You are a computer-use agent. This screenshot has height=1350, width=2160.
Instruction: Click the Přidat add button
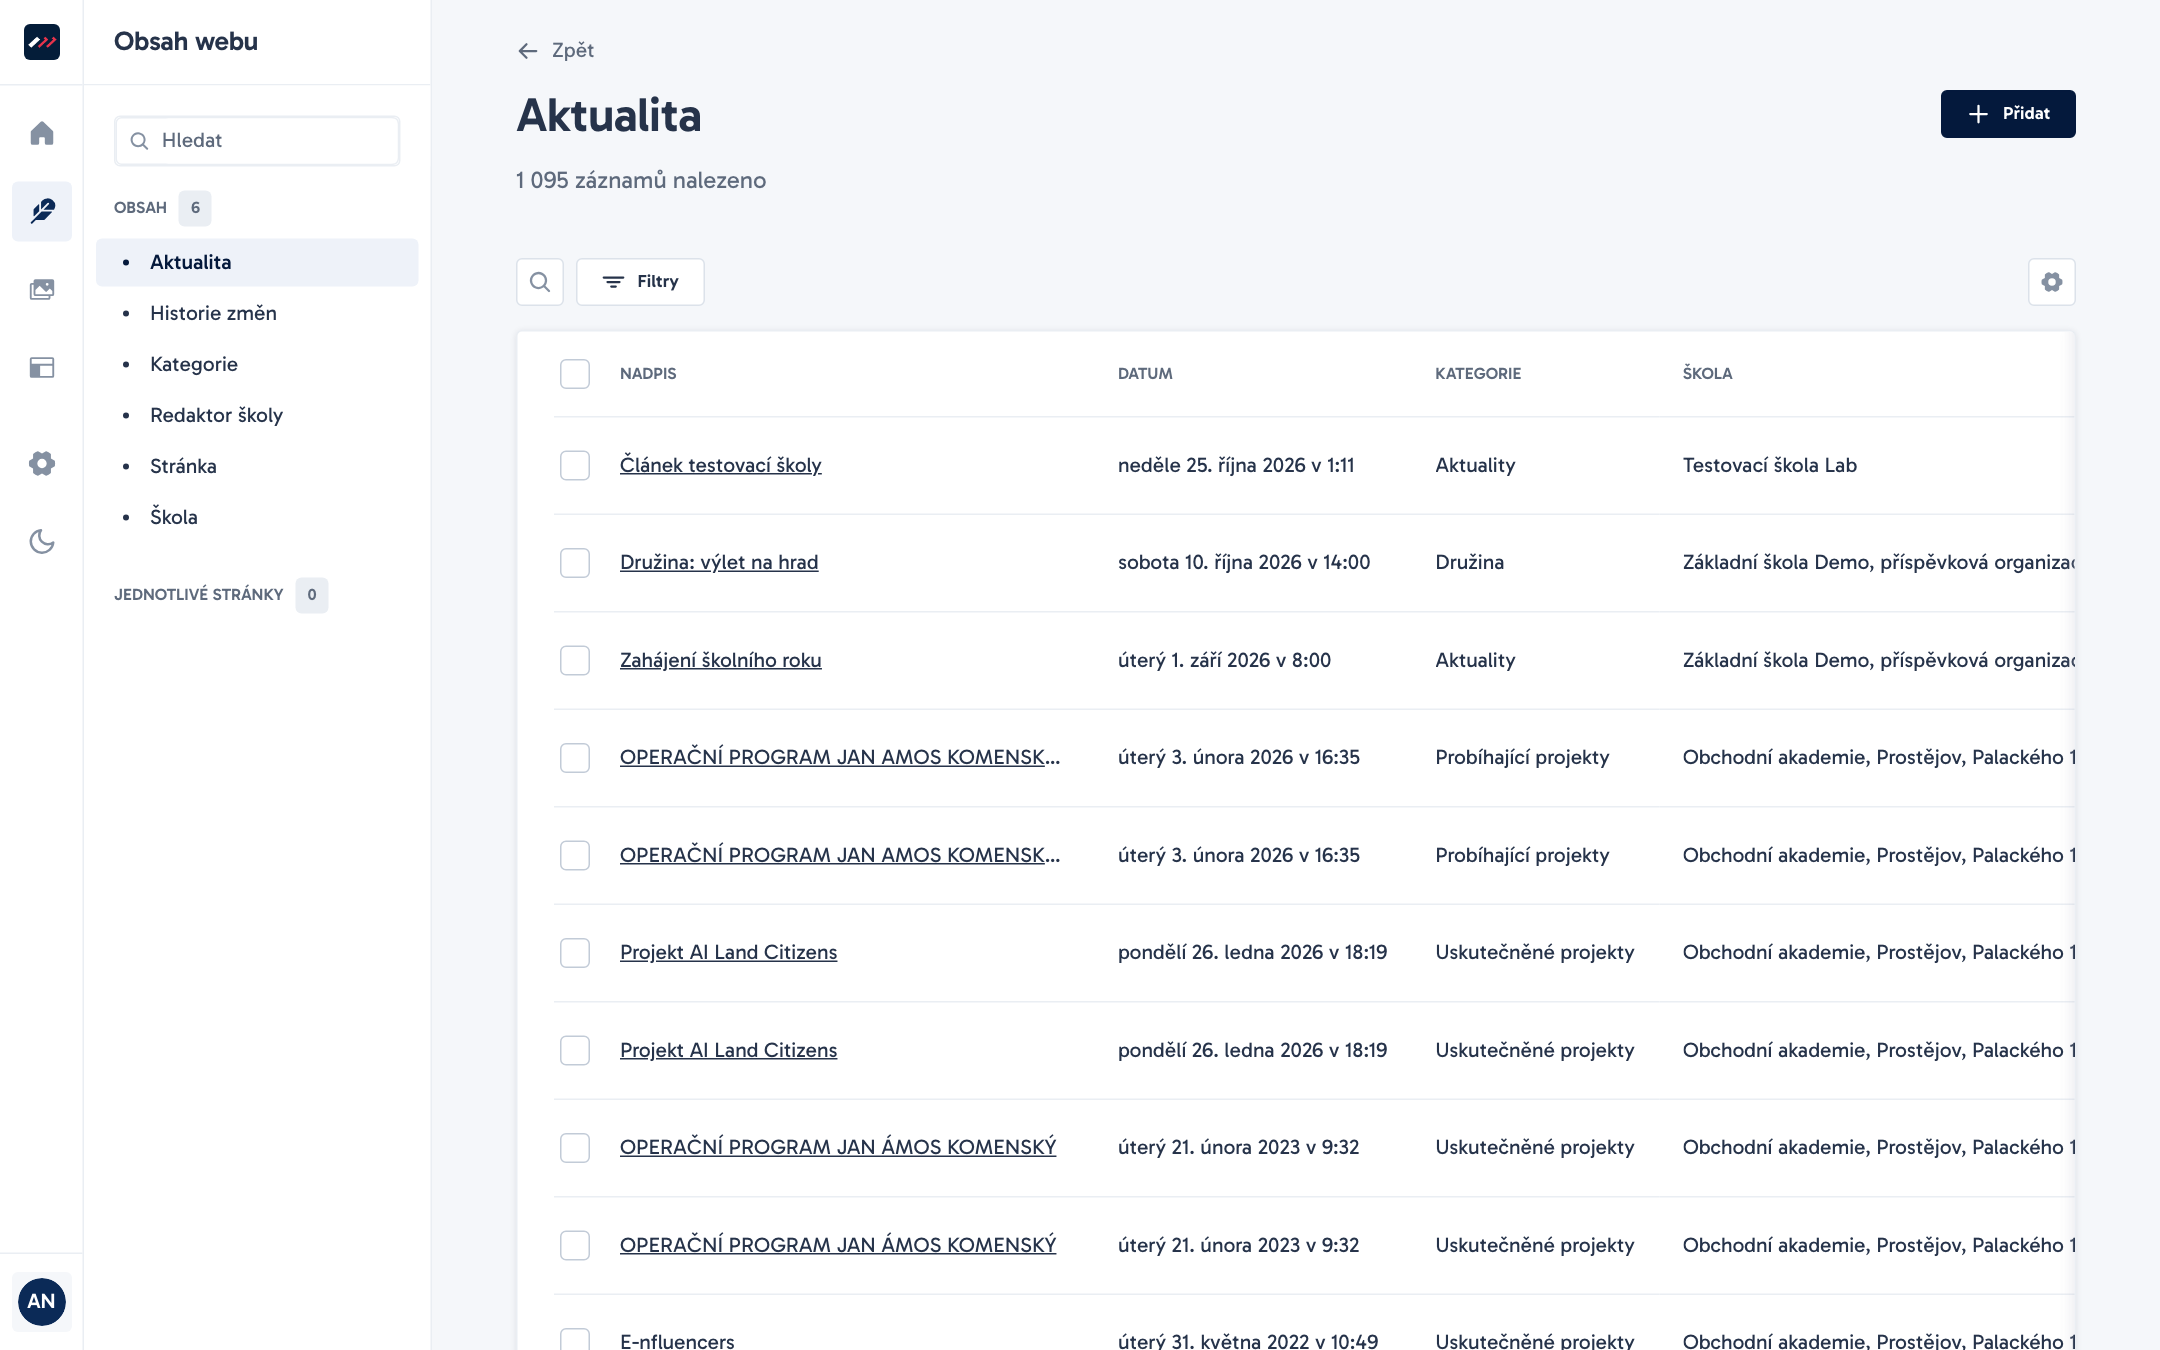pyautogui.click(x=2008, y=114)
